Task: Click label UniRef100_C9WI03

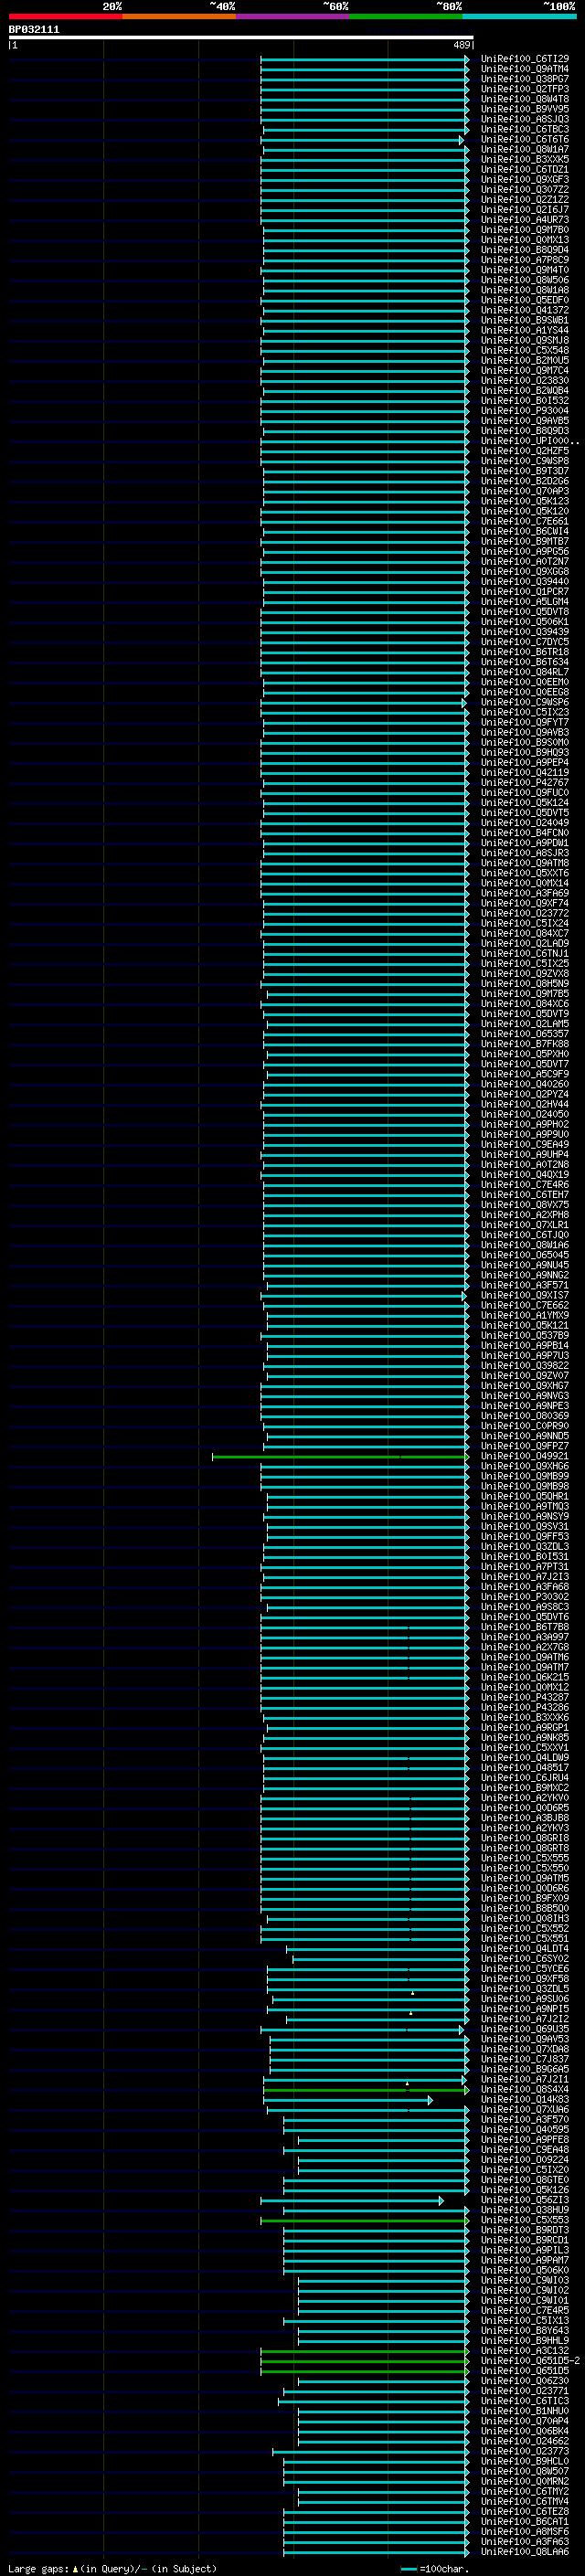Action: 524,2279
